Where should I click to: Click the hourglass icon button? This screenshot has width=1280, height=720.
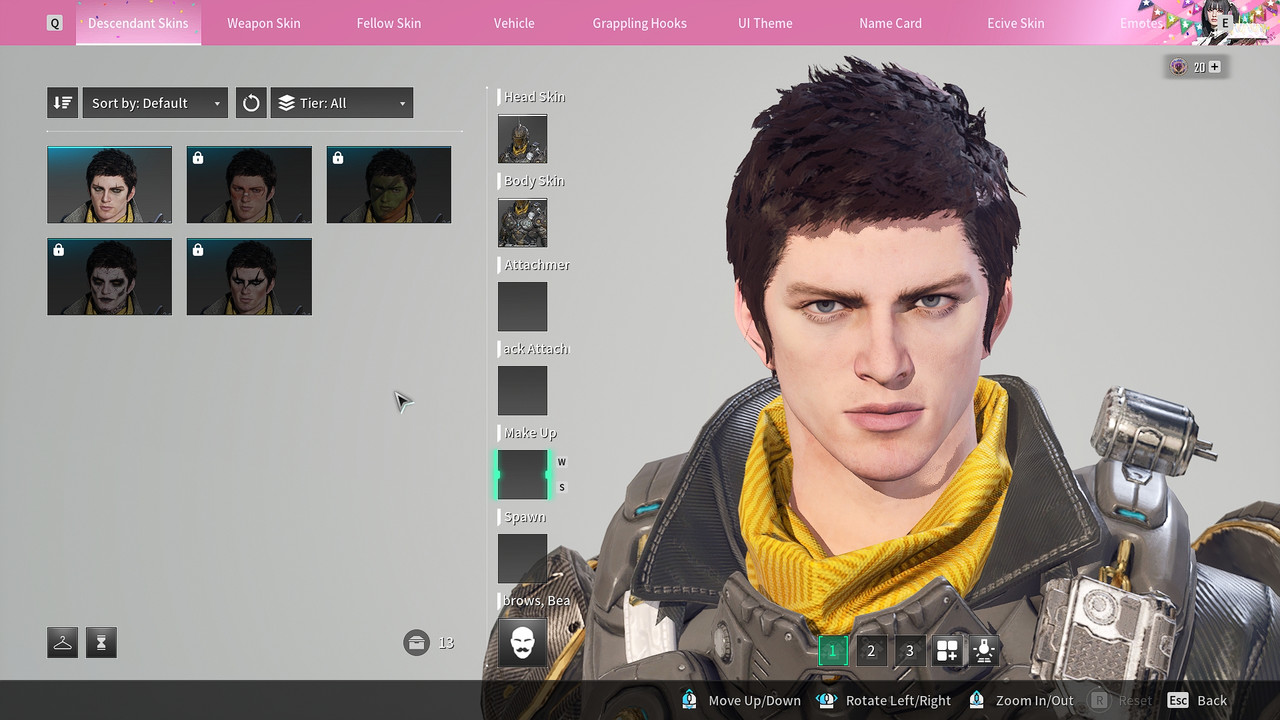click(101, 642)
